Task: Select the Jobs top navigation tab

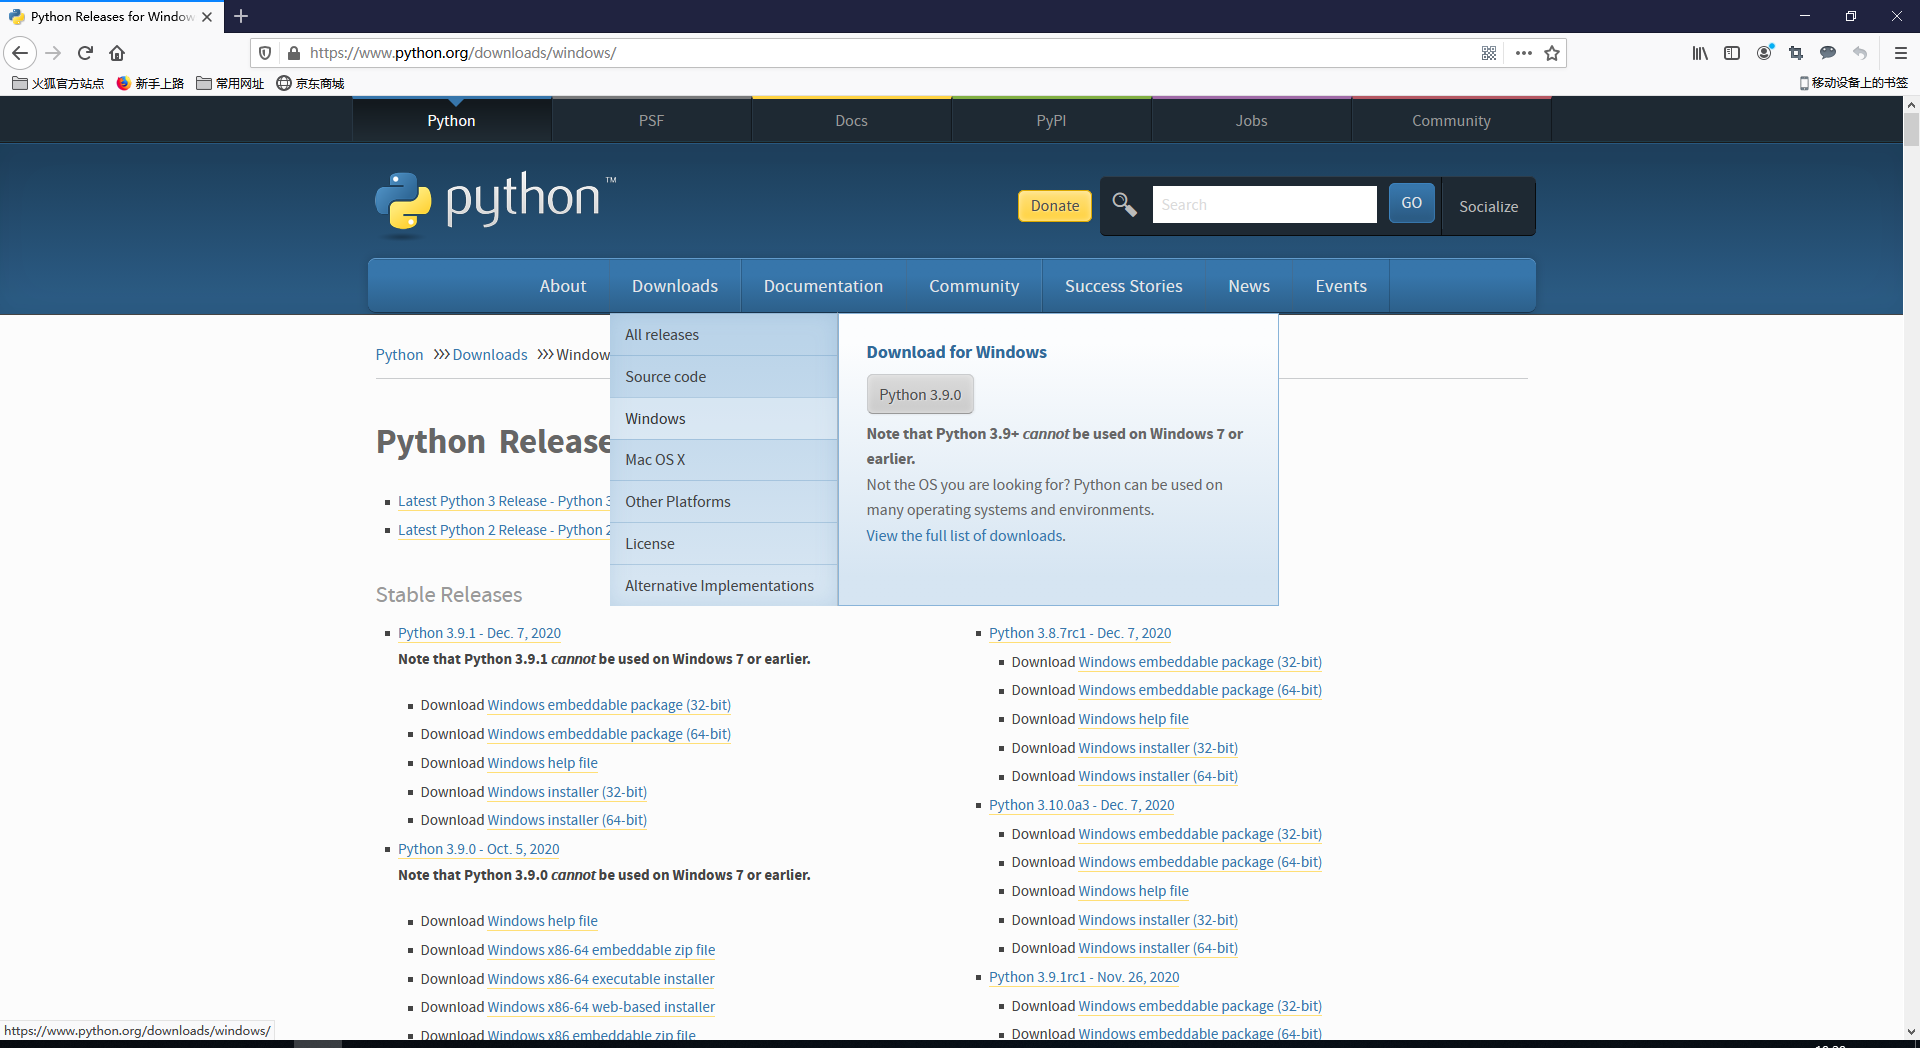Action: 1251,120
